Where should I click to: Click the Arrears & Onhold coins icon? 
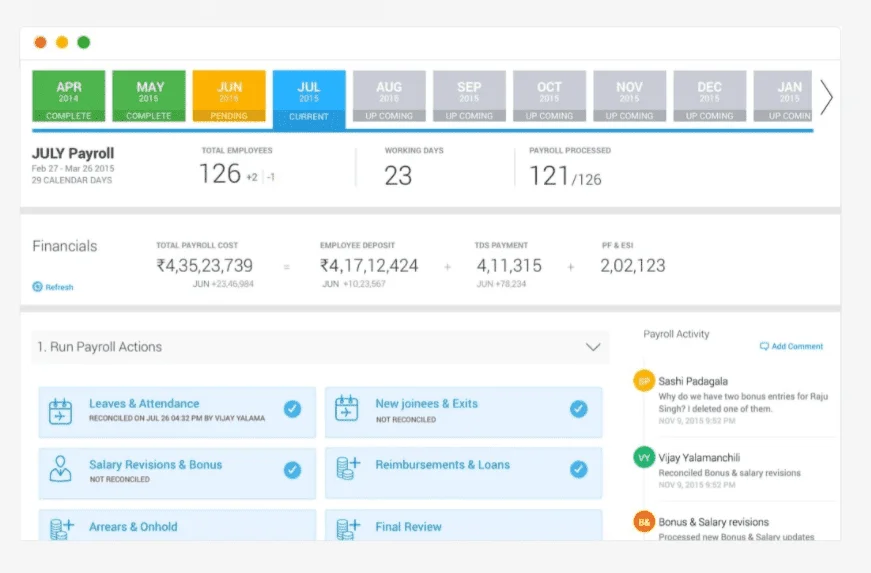pos(61,527)
